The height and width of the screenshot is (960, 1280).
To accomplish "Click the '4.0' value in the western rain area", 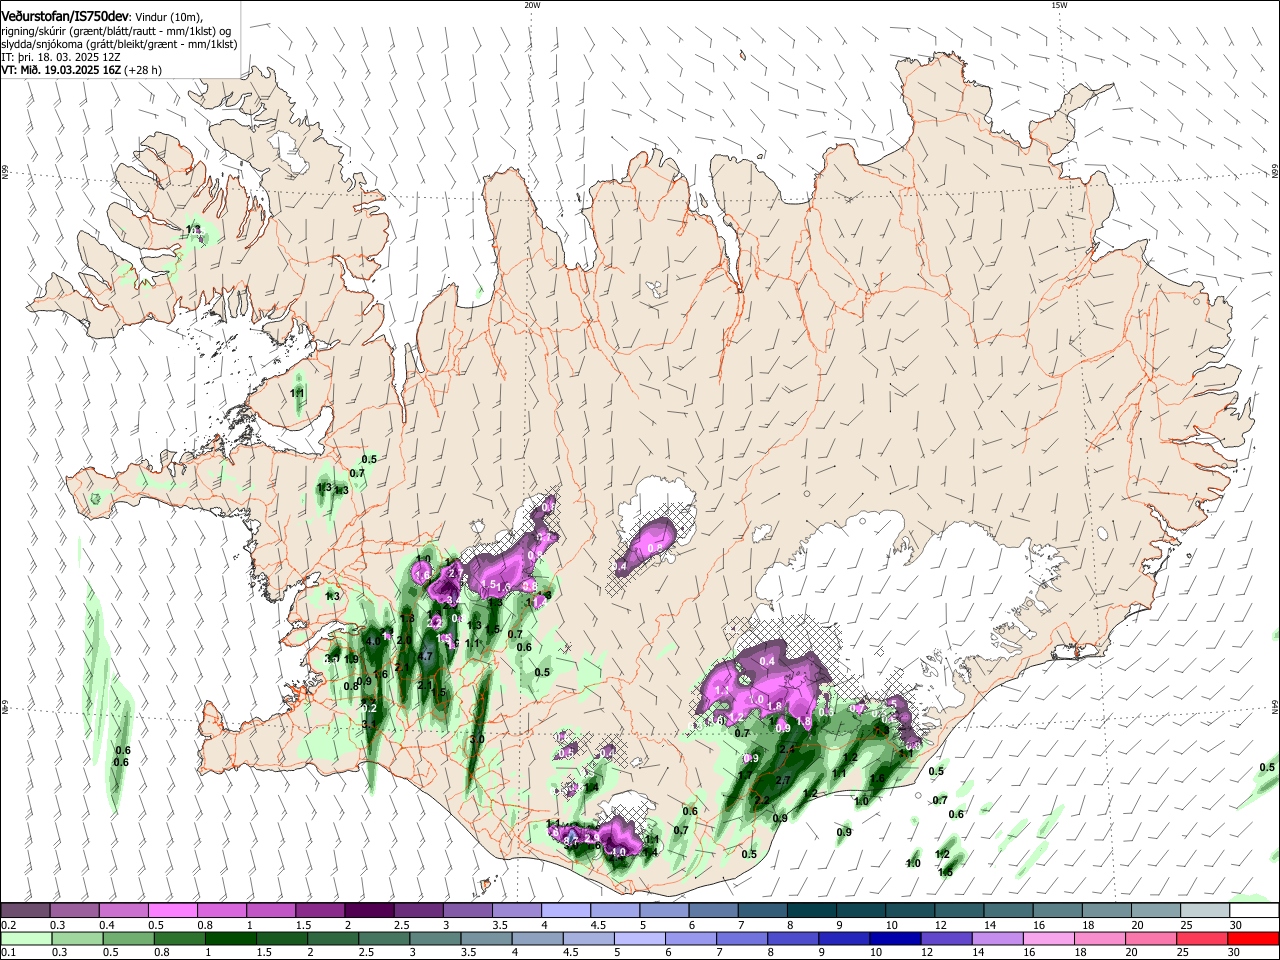I will point(373,640).
